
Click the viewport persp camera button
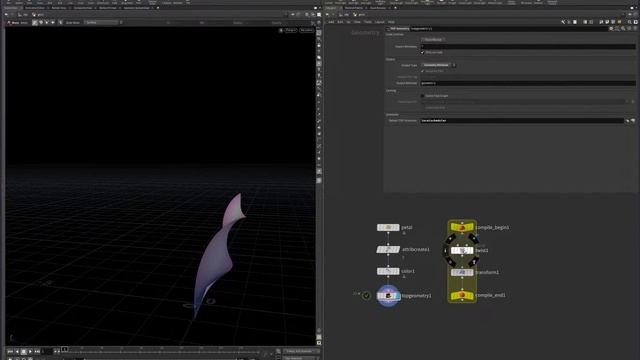[x=291, y=30]
